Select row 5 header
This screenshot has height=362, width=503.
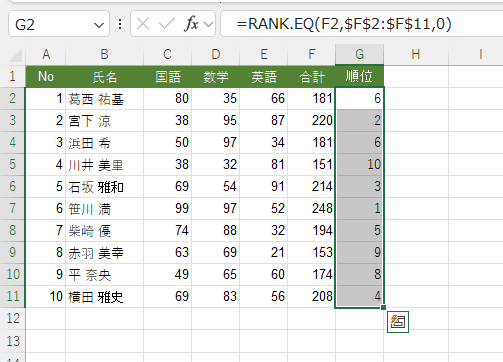(12, 164)
